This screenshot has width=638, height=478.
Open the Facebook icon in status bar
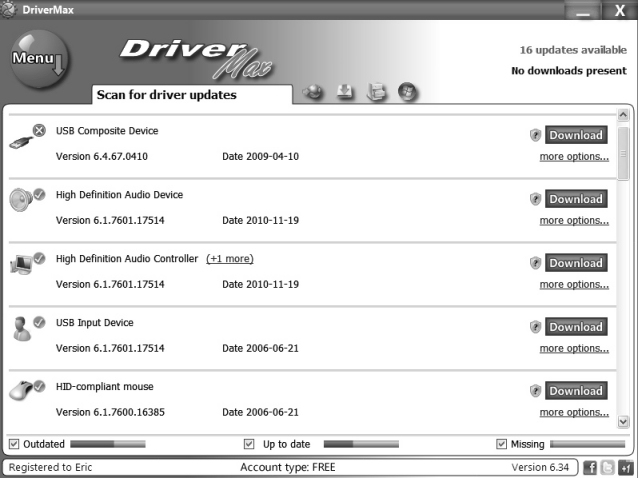point(590,467)
